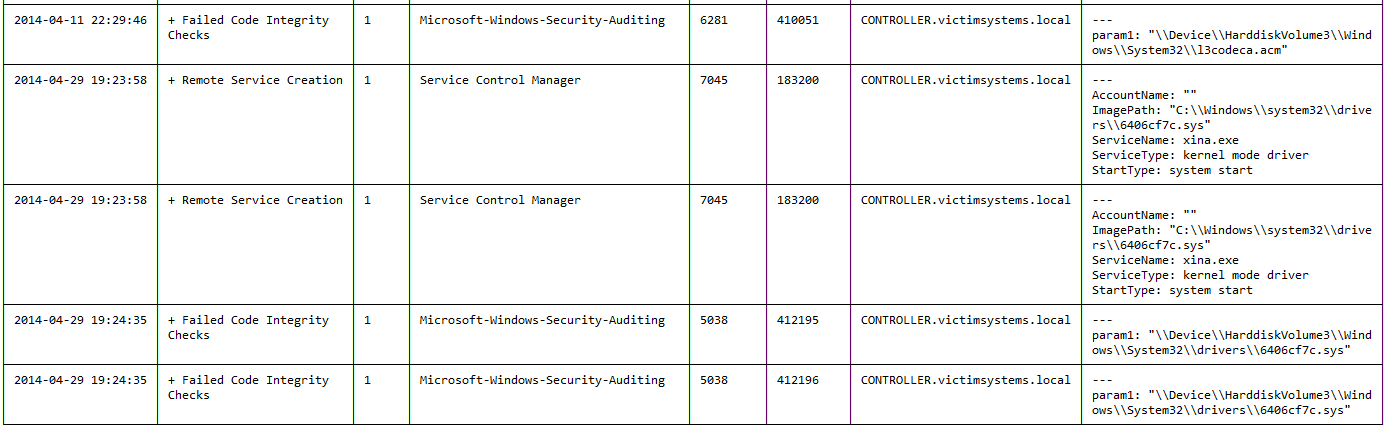Viewport: 1389px width, 429px height.
Task: Click record number 410051
Action: pyautogui.click(x=797, y=21)
